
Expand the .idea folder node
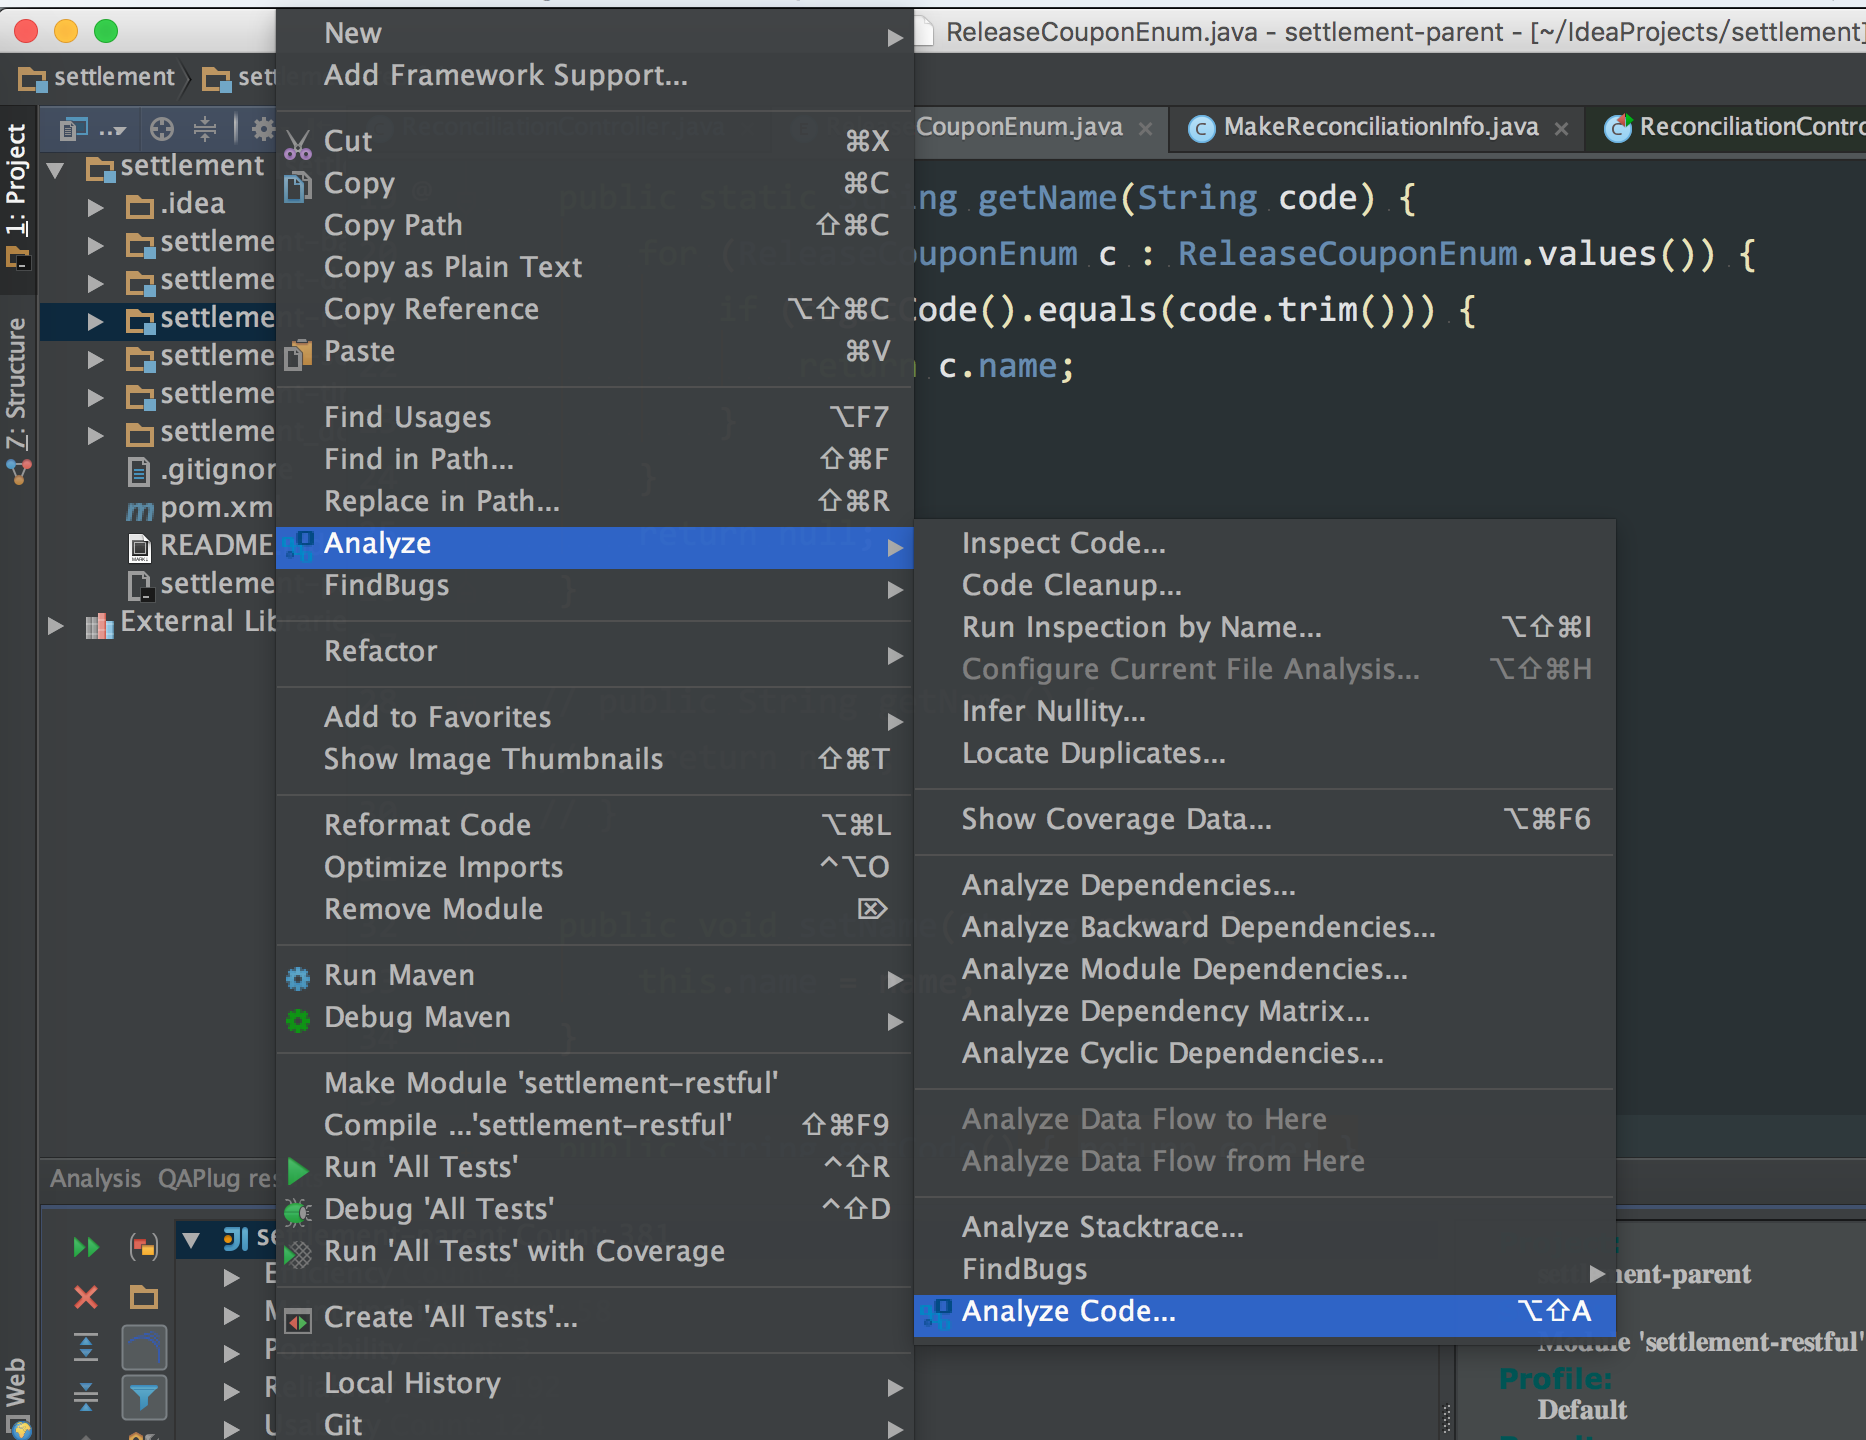point(95,207)
